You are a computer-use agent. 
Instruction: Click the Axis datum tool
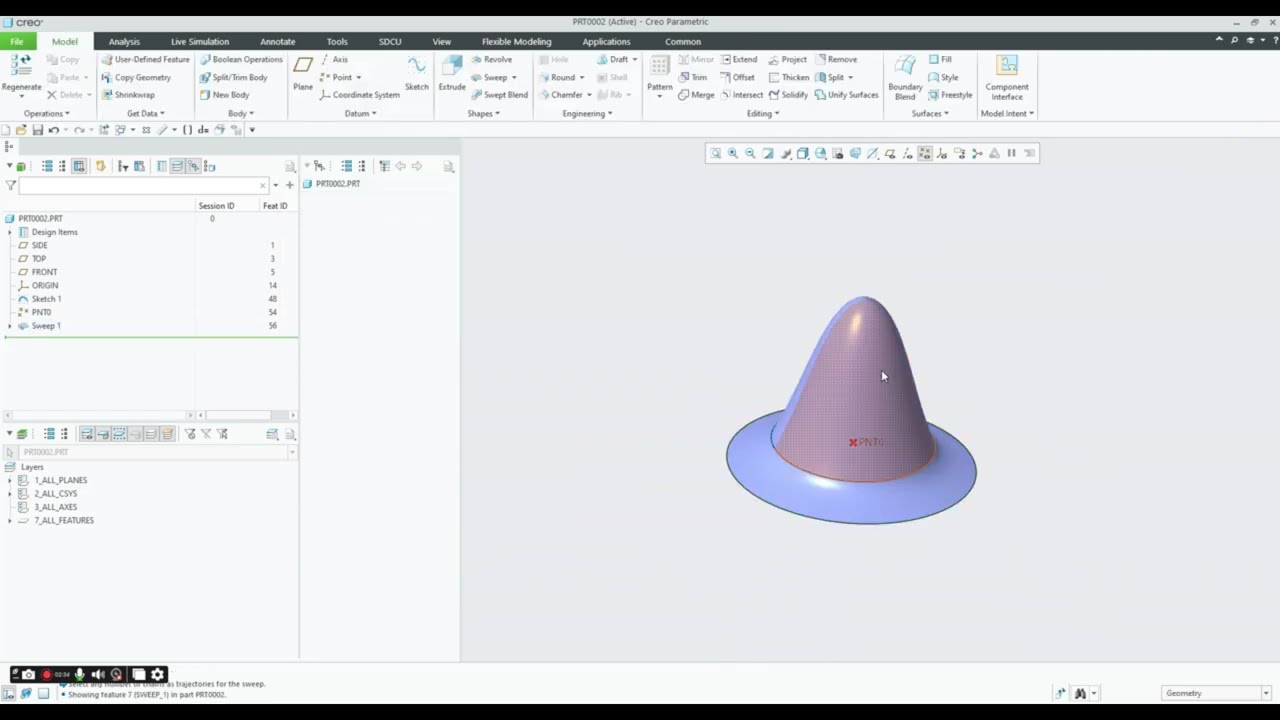(334, 59)
